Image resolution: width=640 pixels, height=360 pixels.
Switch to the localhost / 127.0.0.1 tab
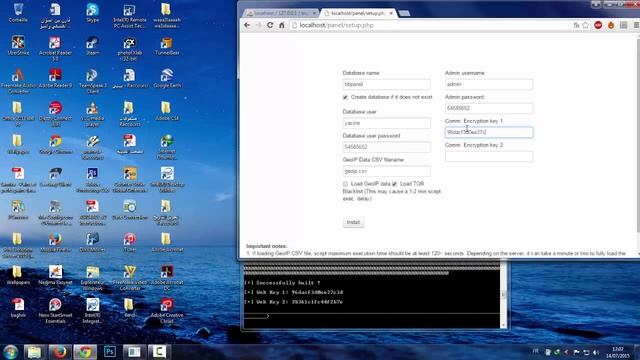click(280, 13)
